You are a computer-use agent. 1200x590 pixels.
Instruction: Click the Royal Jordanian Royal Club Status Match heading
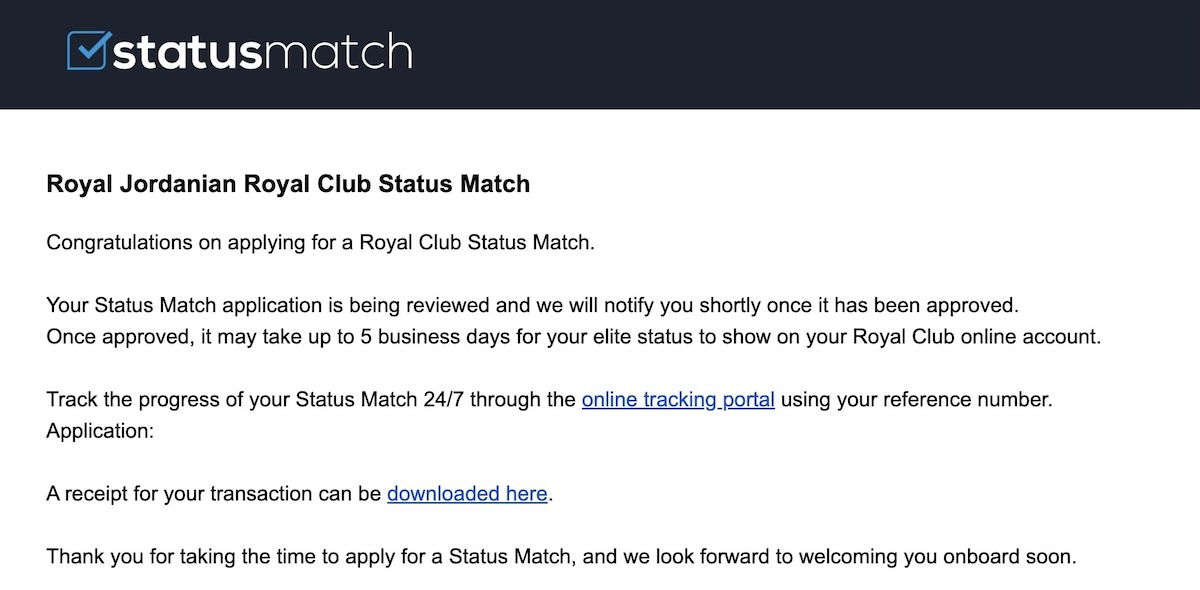(288, 184)
